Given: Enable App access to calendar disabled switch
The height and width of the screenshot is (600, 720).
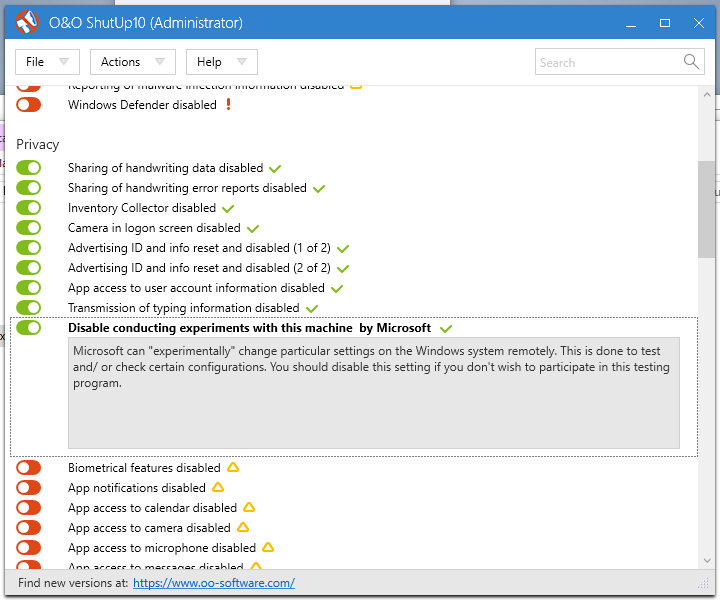Looking at the screenshot, I should click(28, 507).
